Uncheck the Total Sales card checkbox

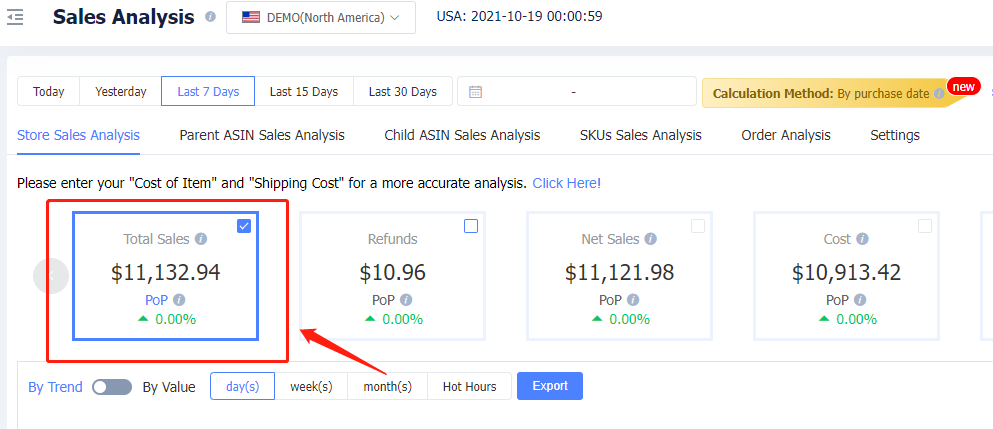(x=244, y=226)
